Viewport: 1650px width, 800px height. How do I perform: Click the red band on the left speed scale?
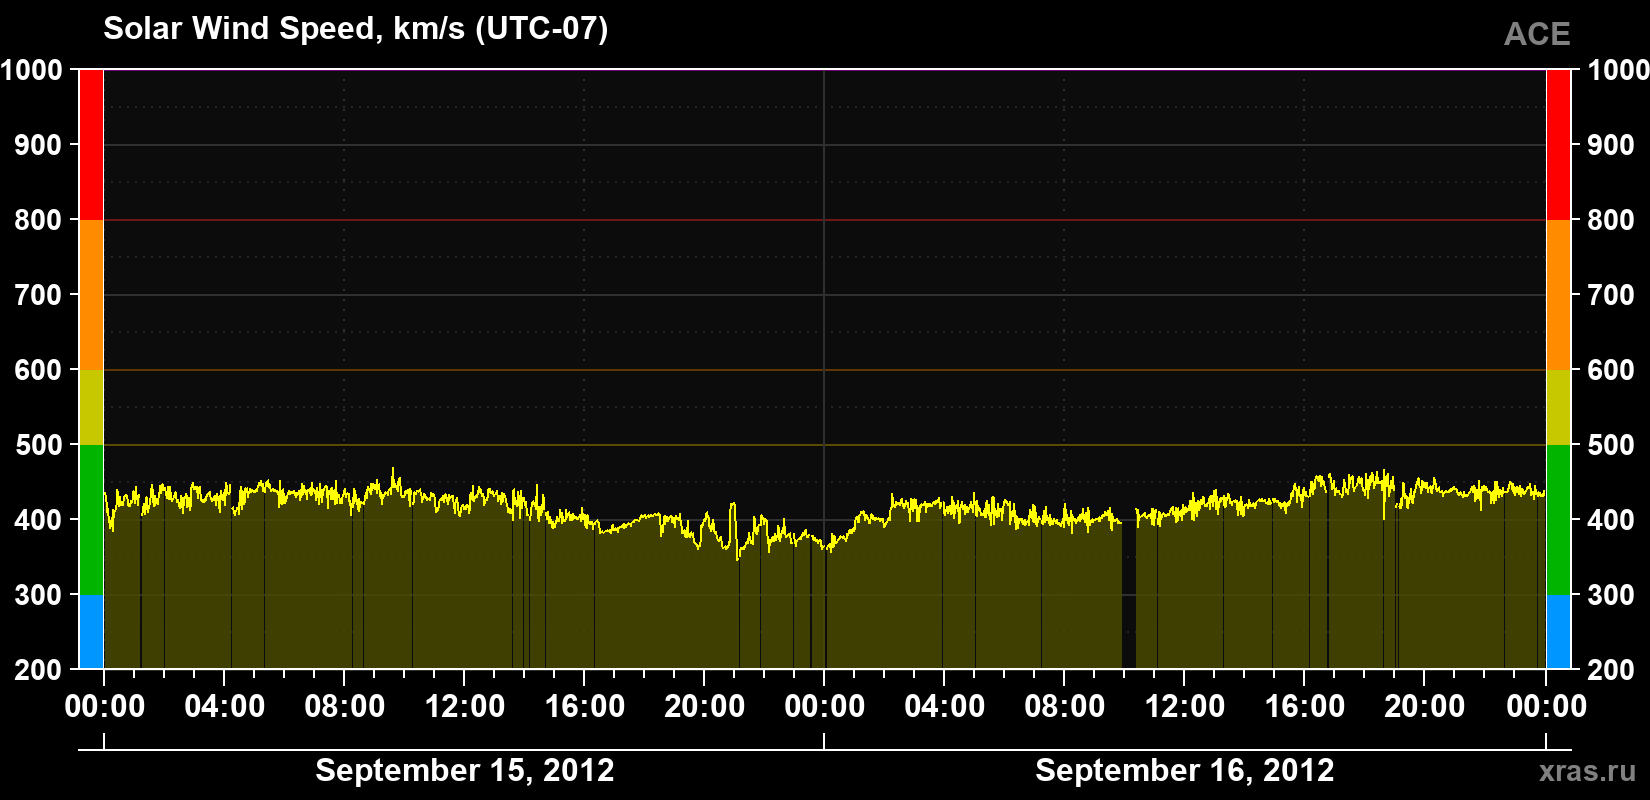91,145
